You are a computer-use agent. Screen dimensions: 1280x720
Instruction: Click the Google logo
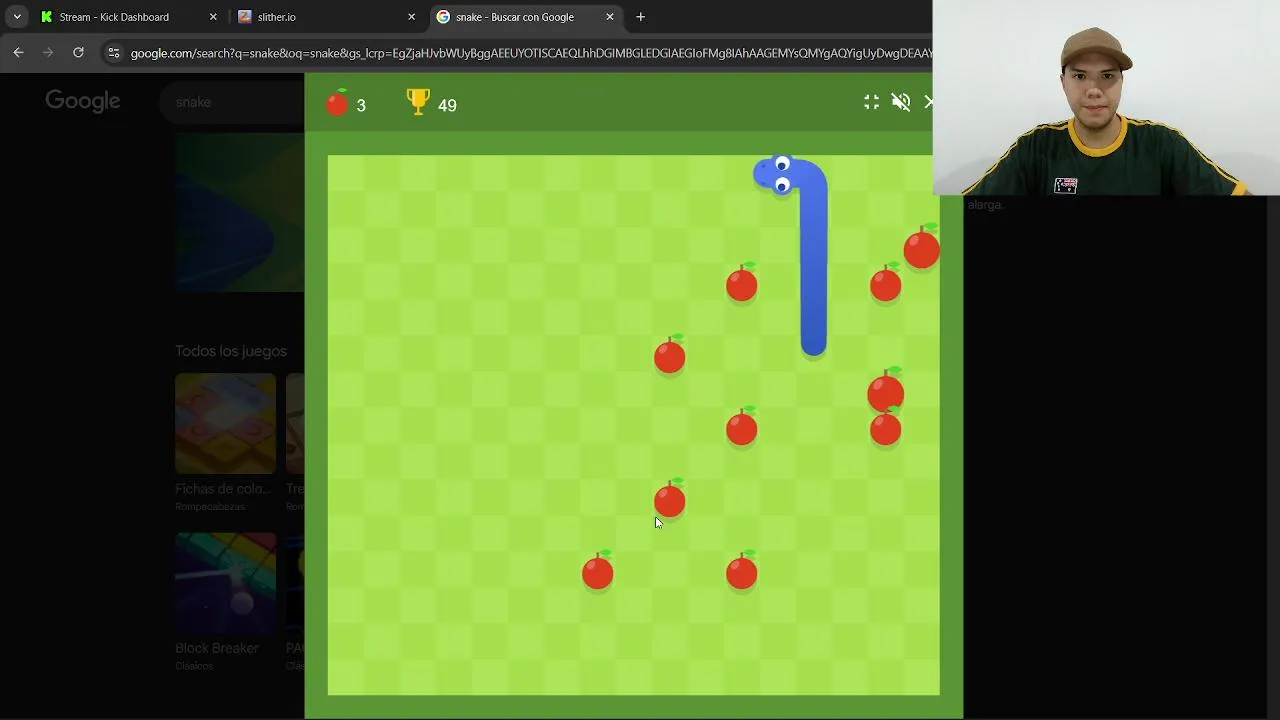83,101
